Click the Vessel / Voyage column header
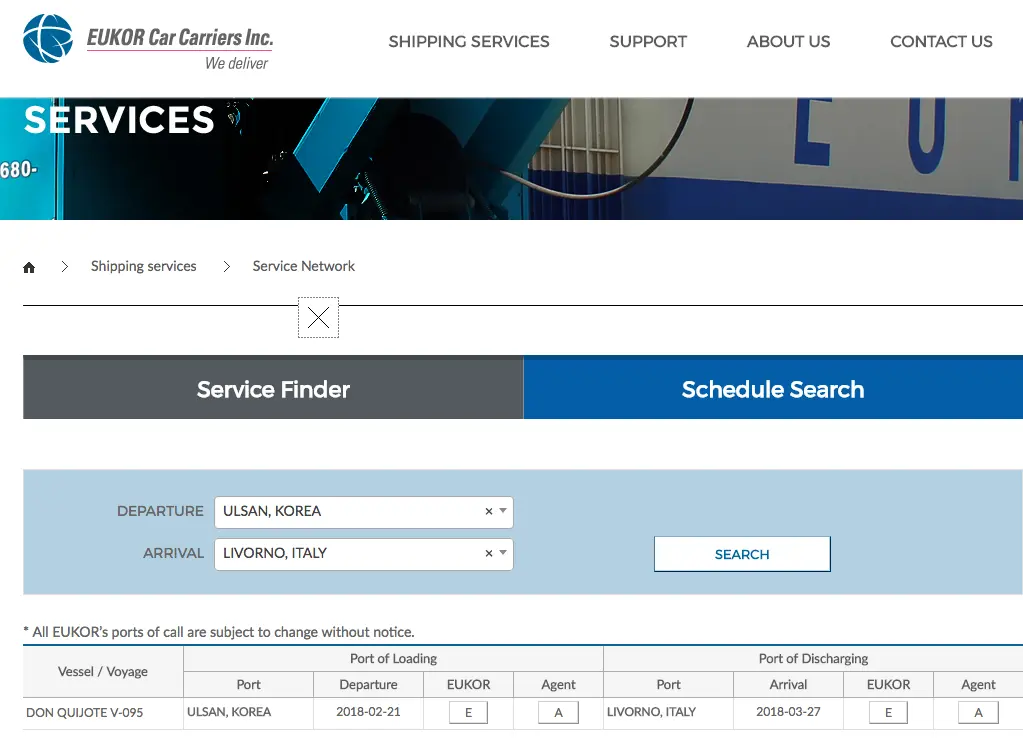 click(103, 672)
